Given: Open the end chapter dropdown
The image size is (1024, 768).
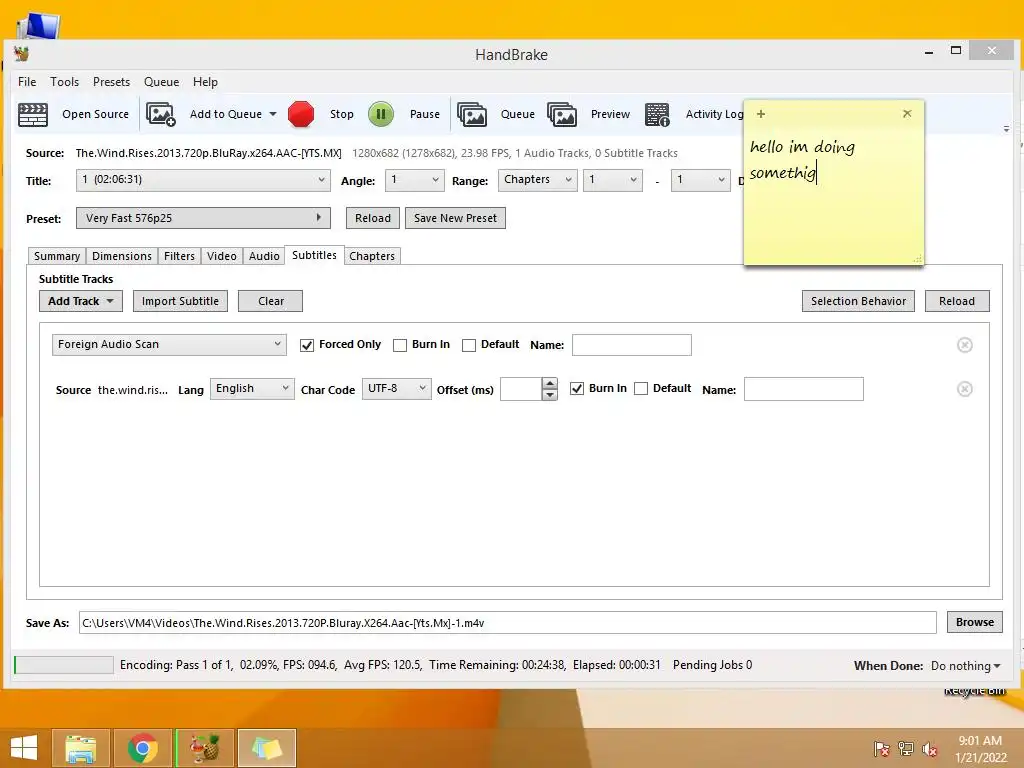Looking at the screenshot, I should coord(700,180).
